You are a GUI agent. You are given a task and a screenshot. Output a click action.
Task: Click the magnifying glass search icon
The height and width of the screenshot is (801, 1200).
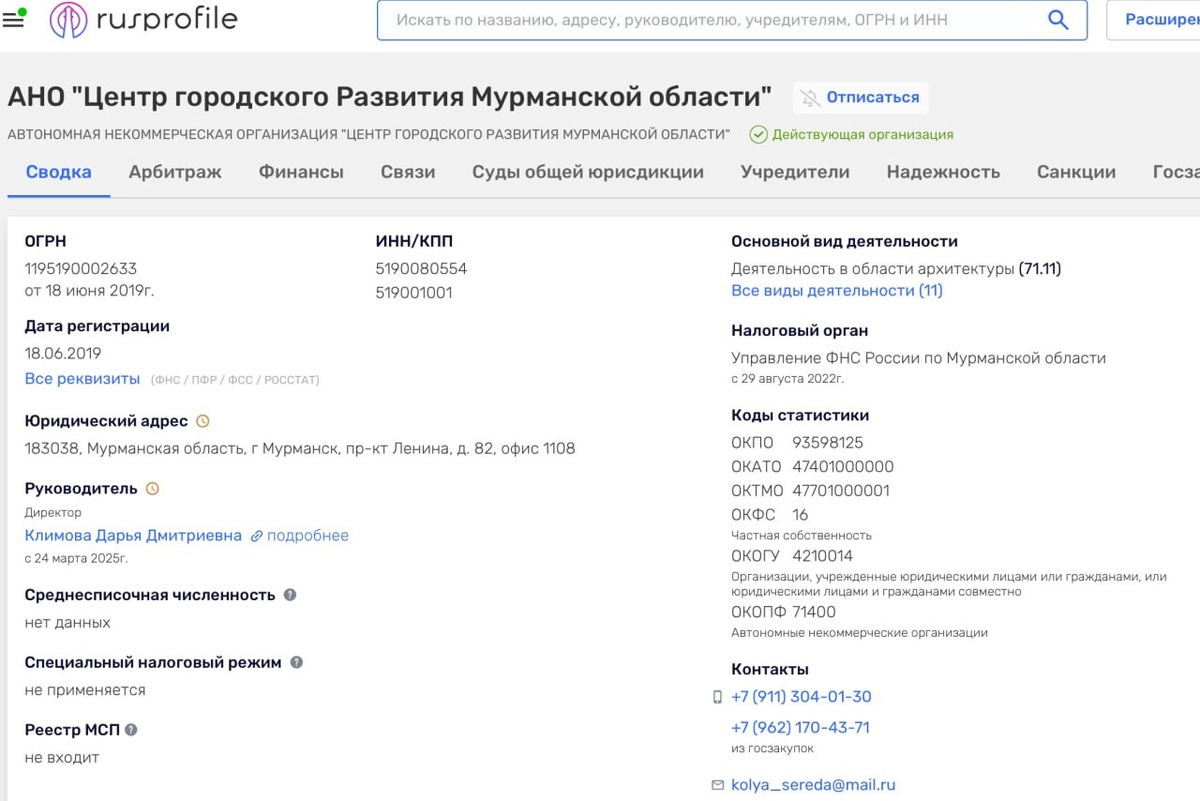(1058, 20)
